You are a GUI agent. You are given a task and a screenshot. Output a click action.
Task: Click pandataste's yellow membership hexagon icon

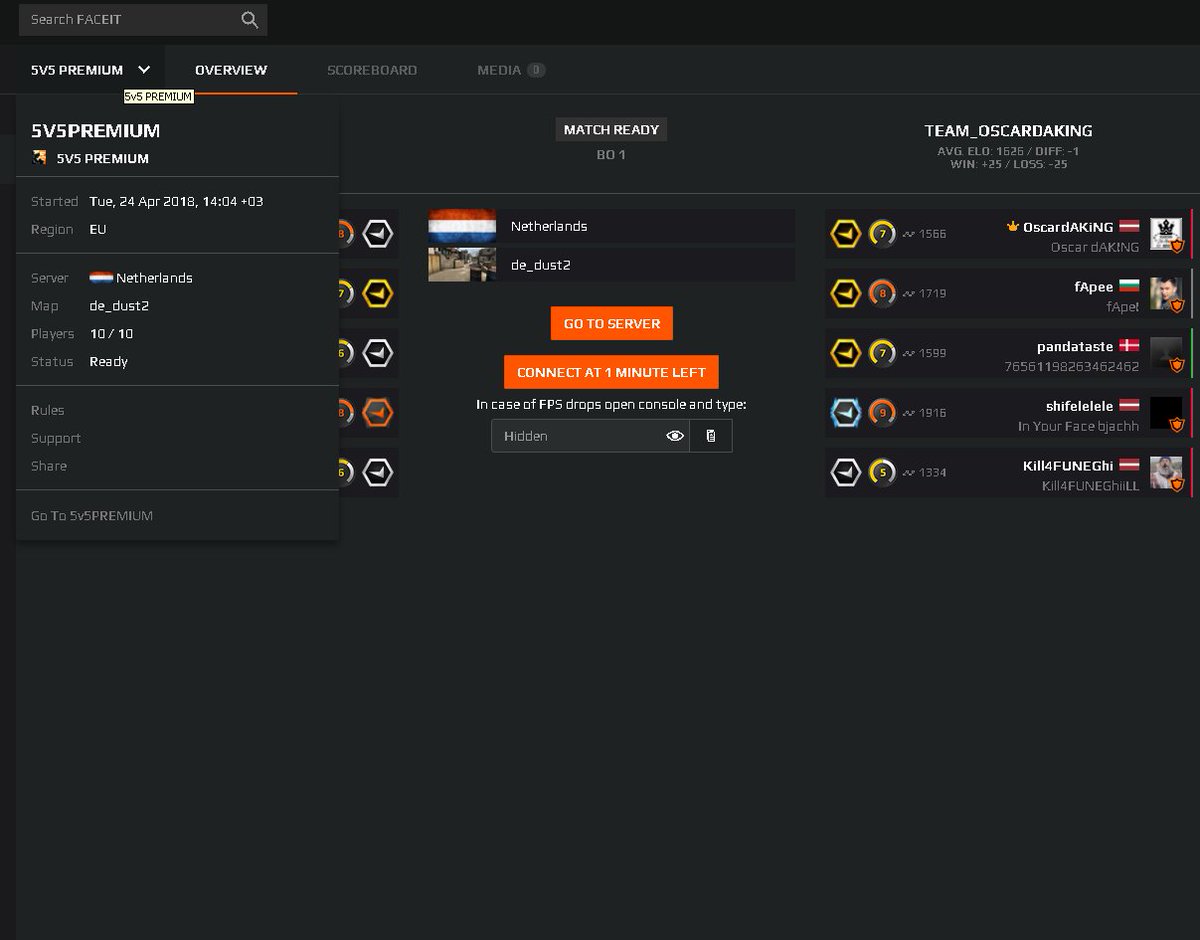pyautogui.click(x=846, y=353)
